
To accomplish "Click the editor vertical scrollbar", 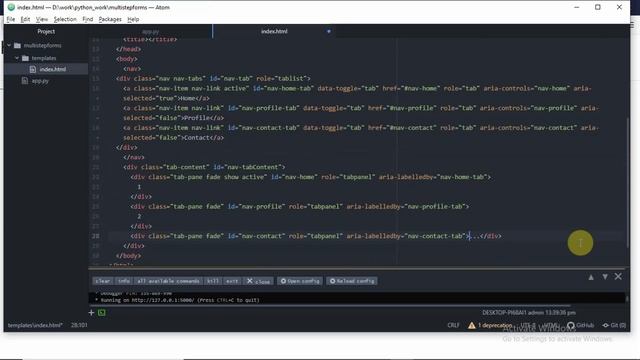I will click(x=628, y=182).
